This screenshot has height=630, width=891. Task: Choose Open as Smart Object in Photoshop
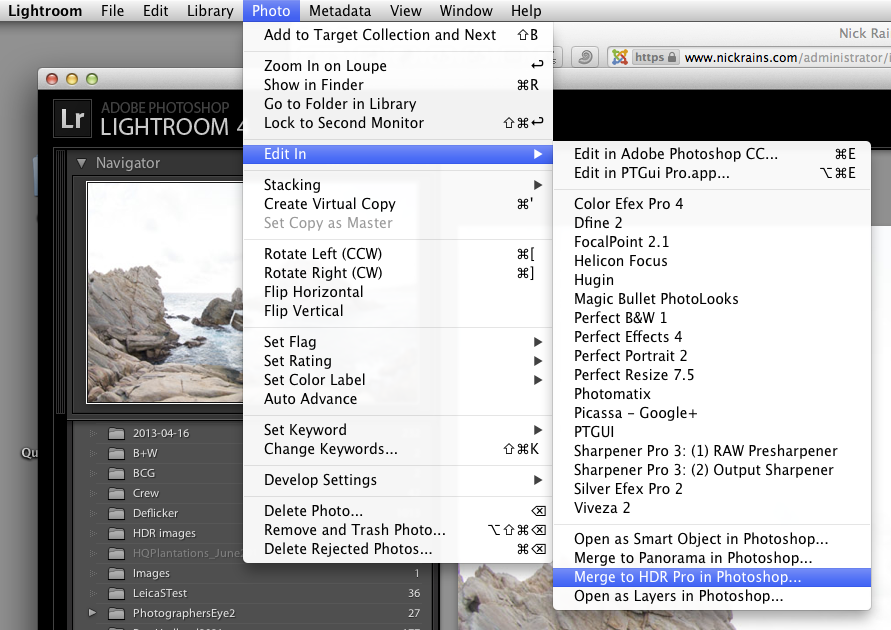(x=712, y=539)
